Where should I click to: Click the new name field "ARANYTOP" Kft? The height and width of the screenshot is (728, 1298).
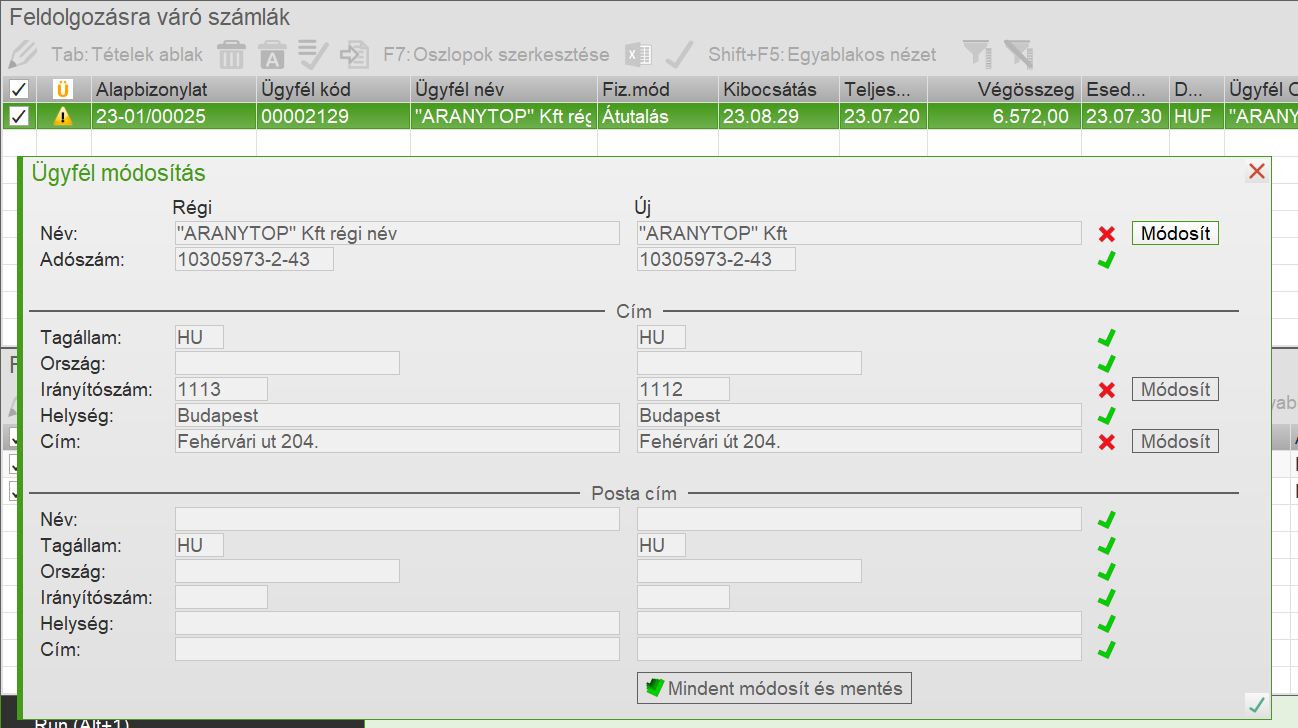pyautogui.click(x=859, y=234)
